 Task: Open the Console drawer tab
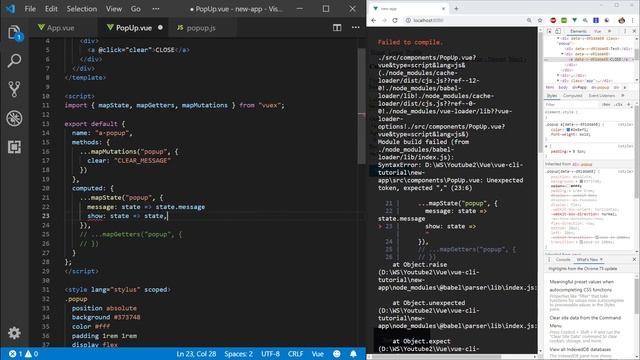tap(563, 260)
